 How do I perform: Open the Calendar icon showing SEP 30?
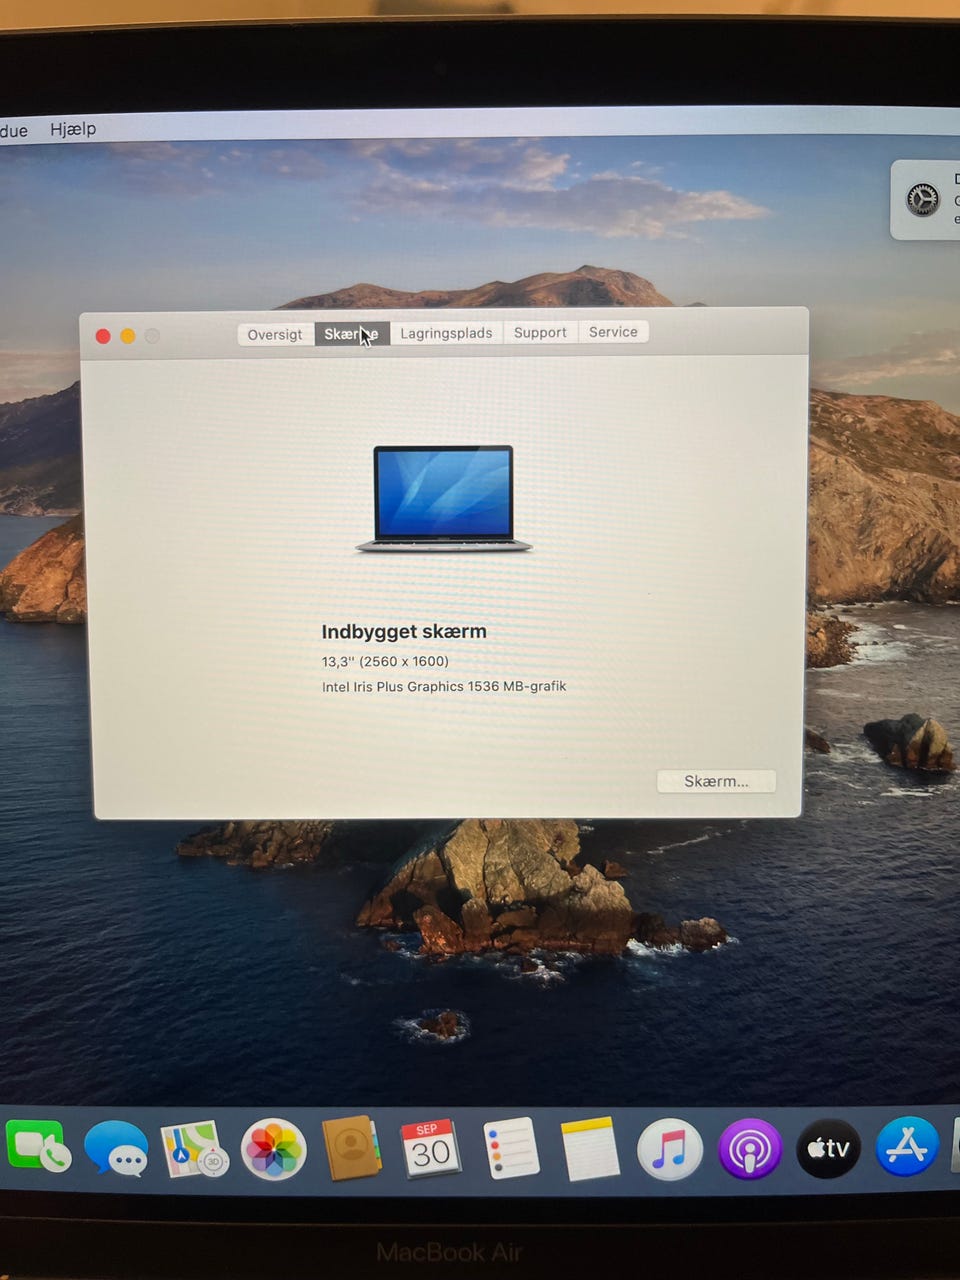[x=430, y=1149]
